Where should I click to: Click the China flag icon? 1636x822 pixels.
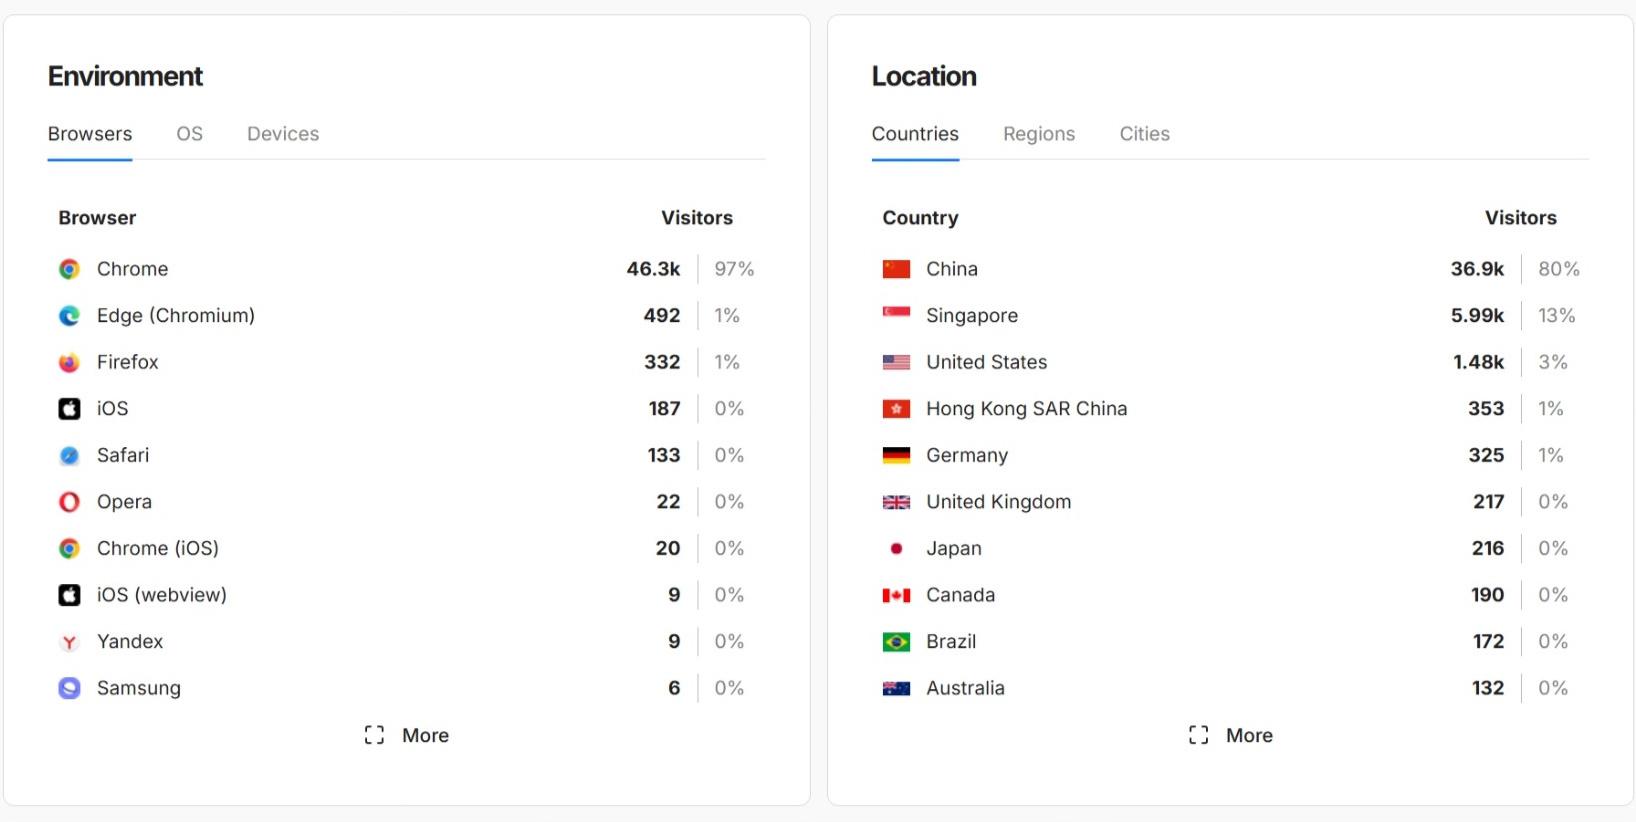point(896,269)
